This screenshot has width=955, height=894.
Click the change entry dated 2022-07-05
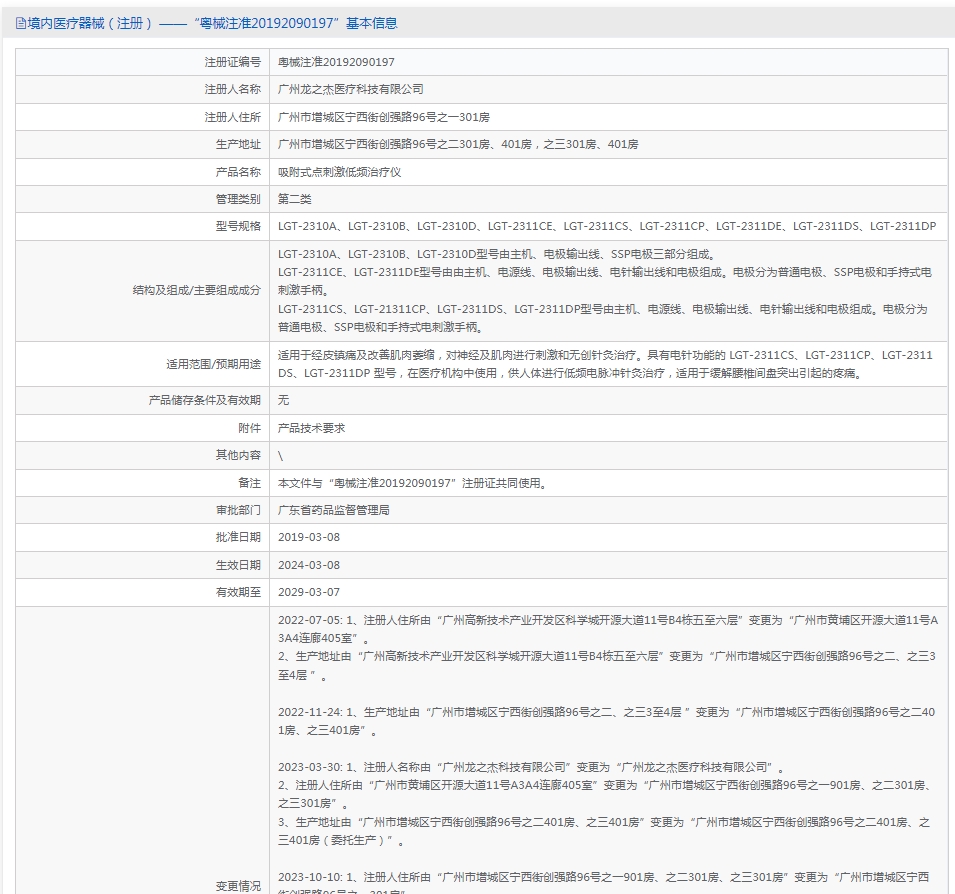[608, 647]
